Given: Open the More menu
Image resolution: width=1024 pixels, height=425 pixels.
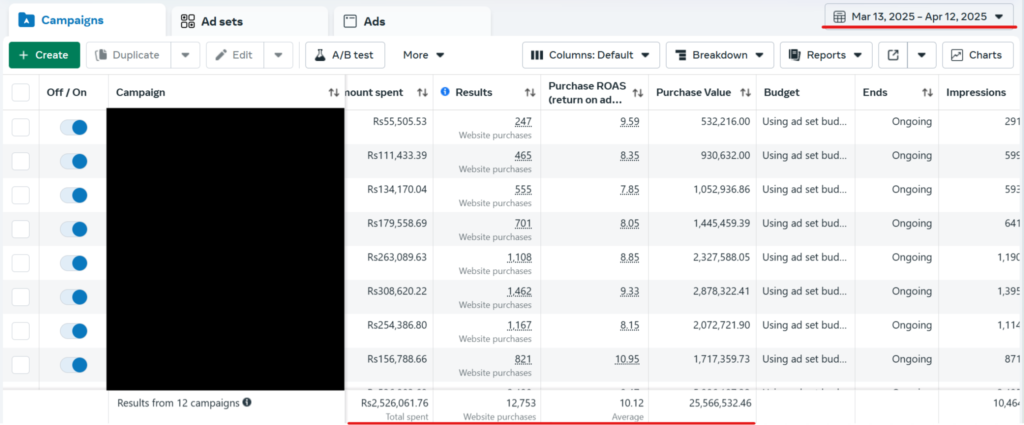Looking at the screenshot, I should pos(423,55).
